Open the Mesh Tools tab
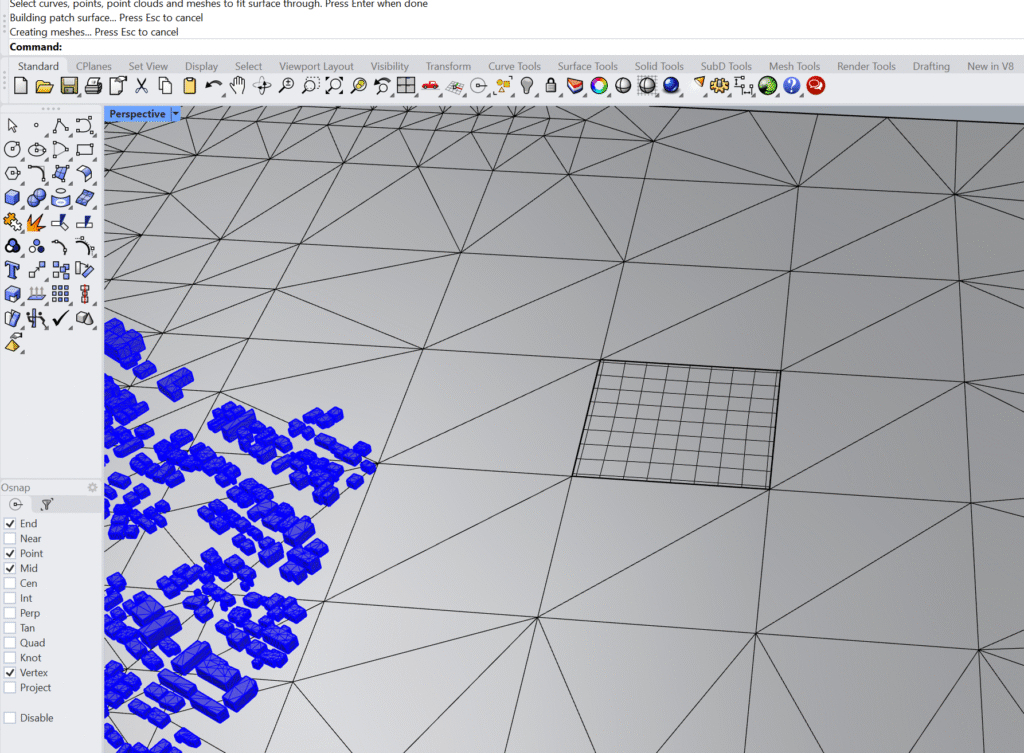This screenshot has width=1024, height=753. [x=795, y=66]
